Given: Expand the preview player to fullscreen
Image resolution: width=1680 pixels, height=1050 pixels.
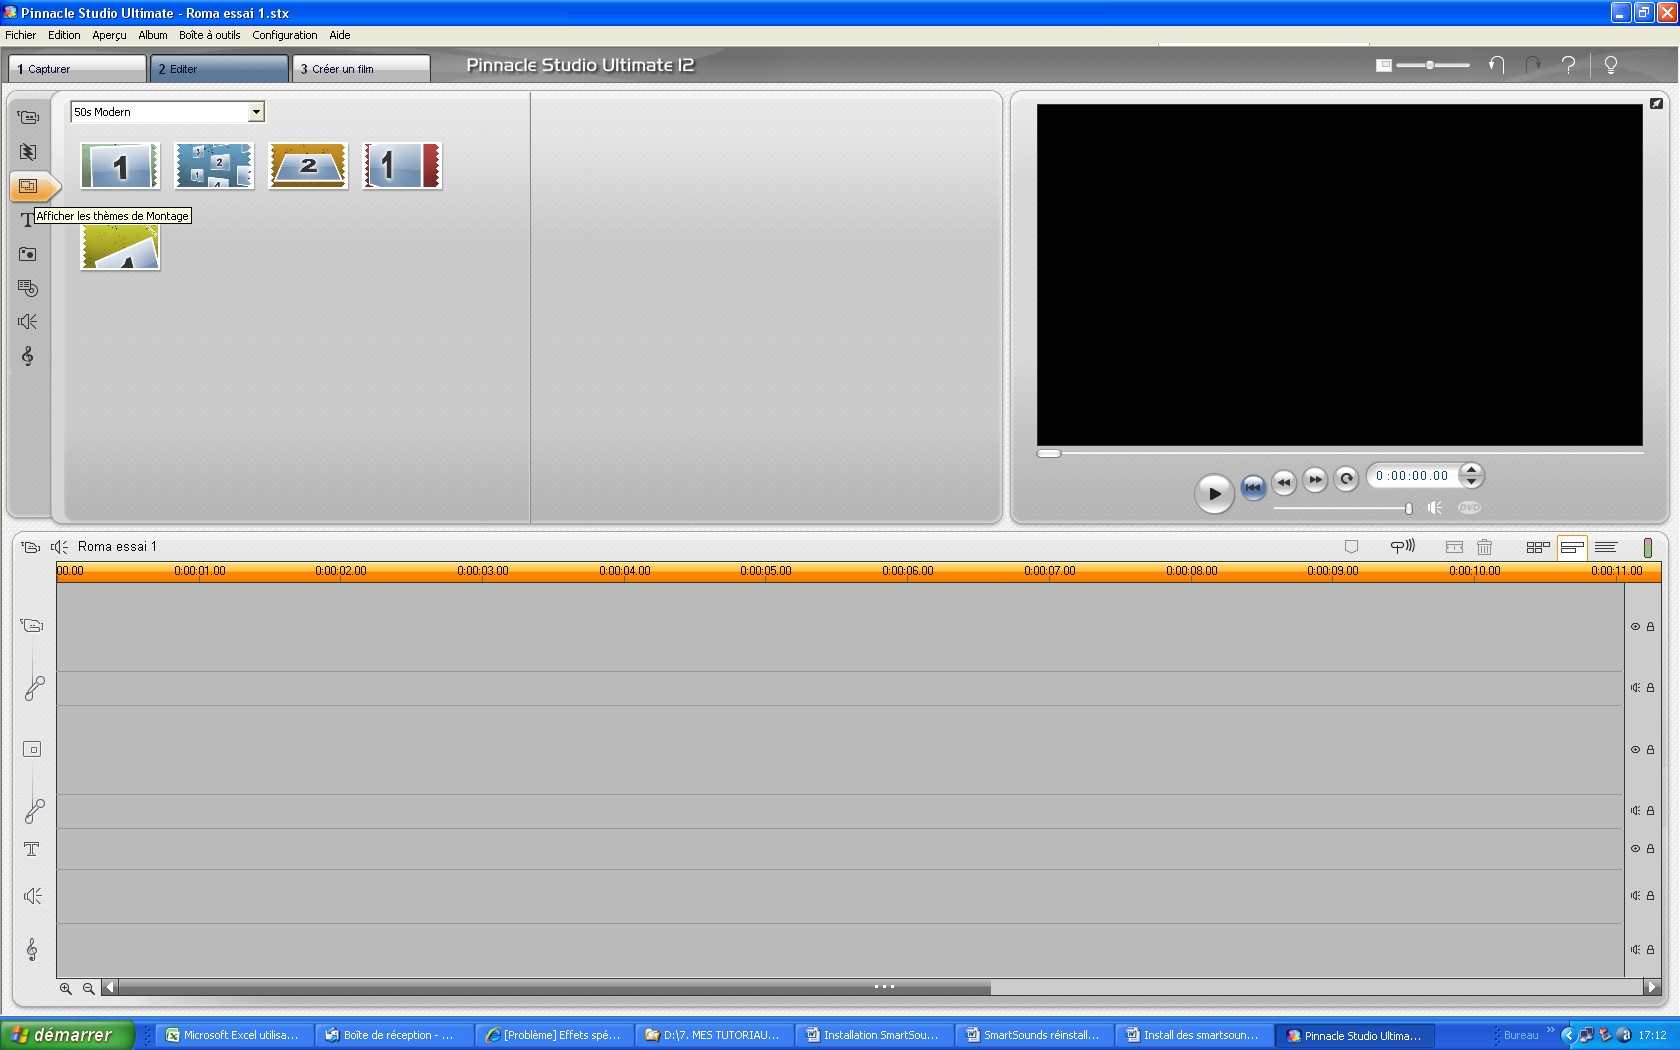Looking at the screenshot, I should (x=1656, y=103).
